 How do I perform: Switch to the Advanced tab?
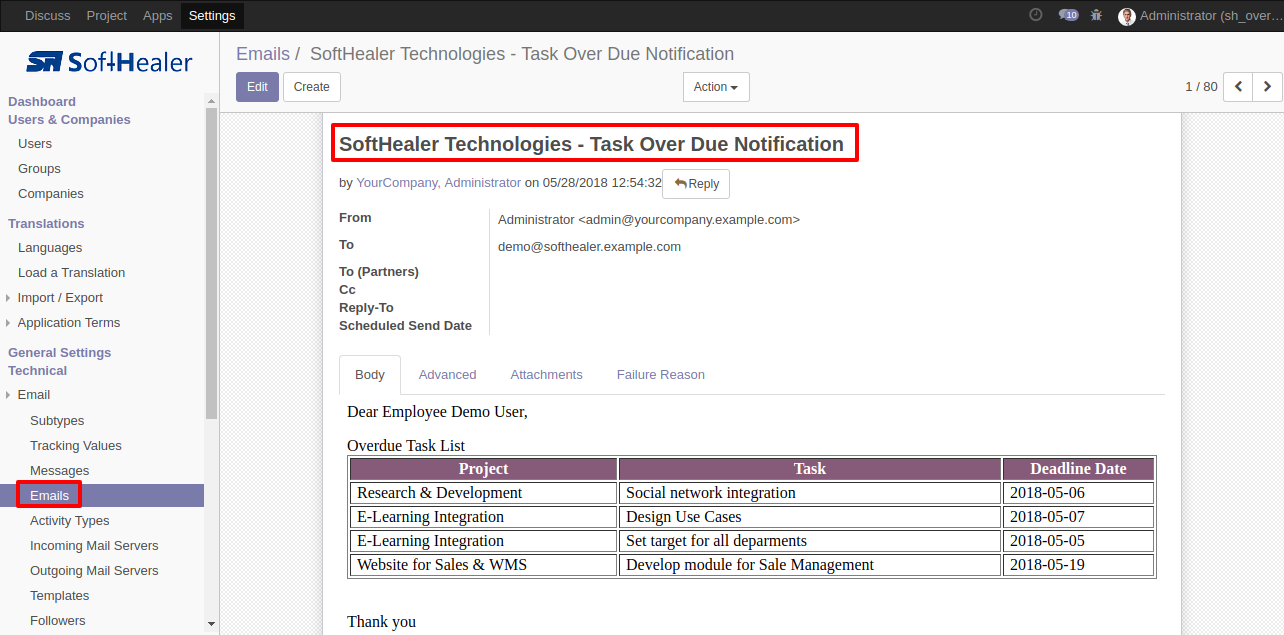[447, 375]
